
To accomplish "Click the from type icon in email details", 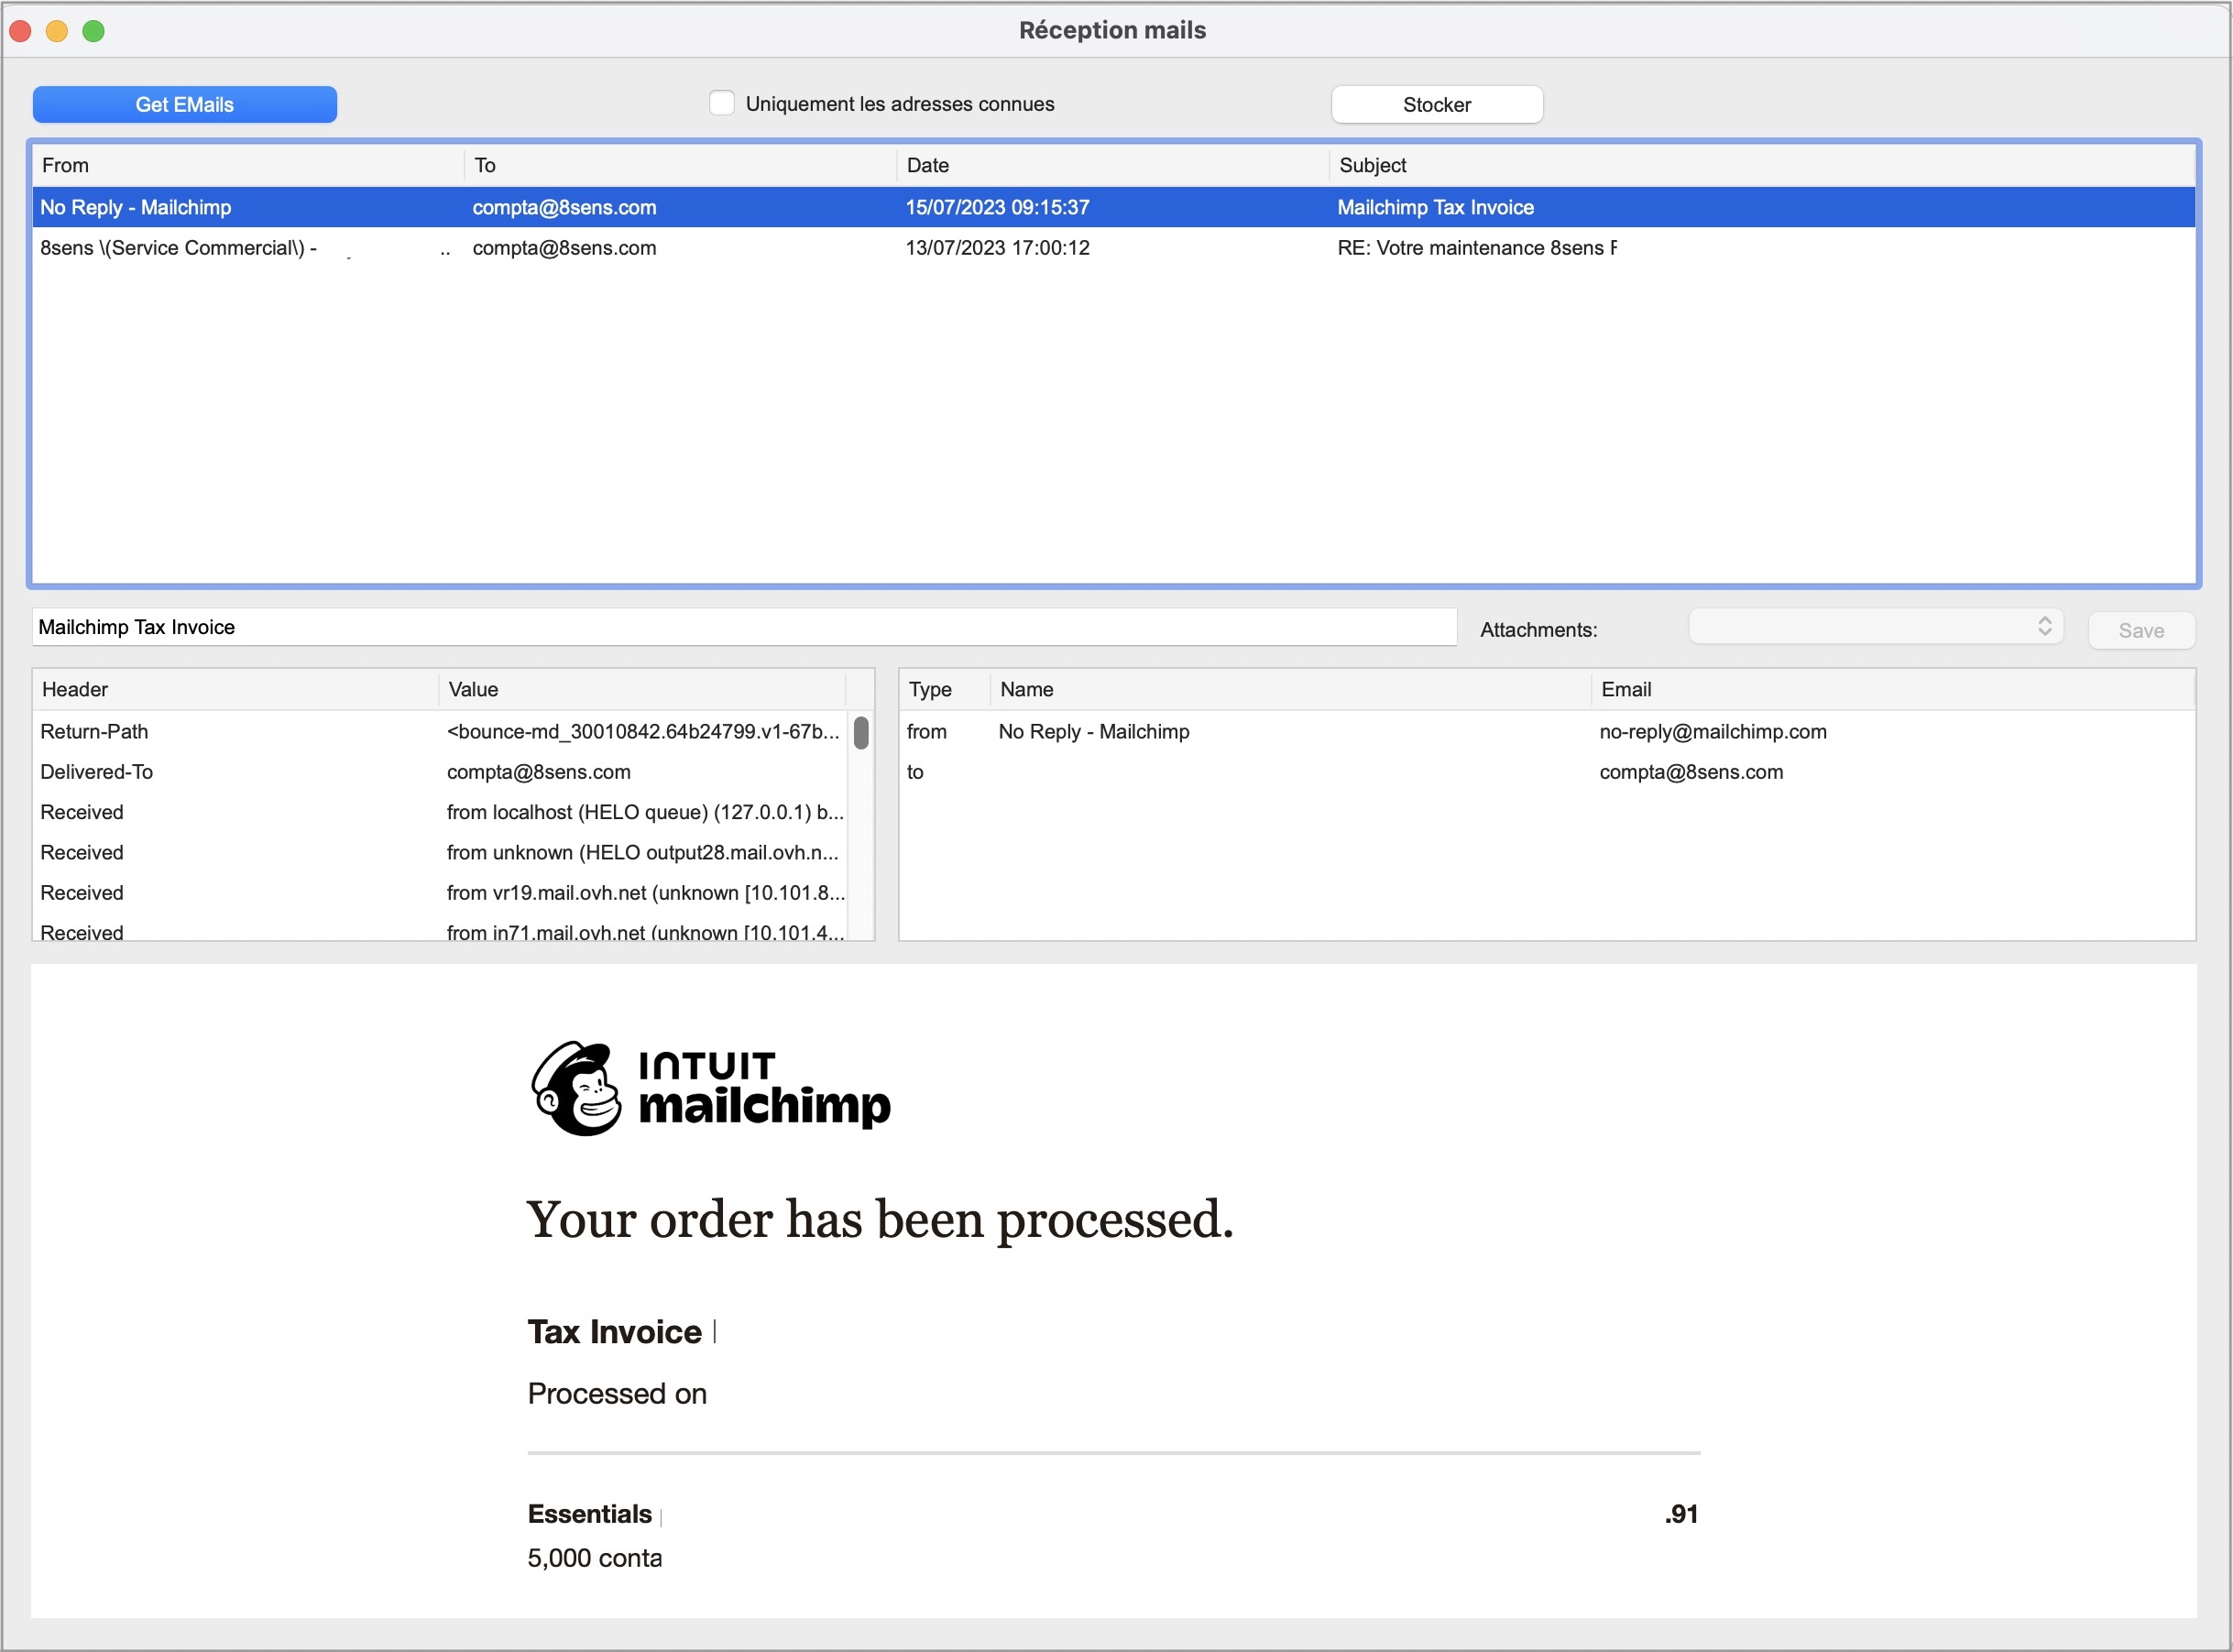I will point(928,730).
